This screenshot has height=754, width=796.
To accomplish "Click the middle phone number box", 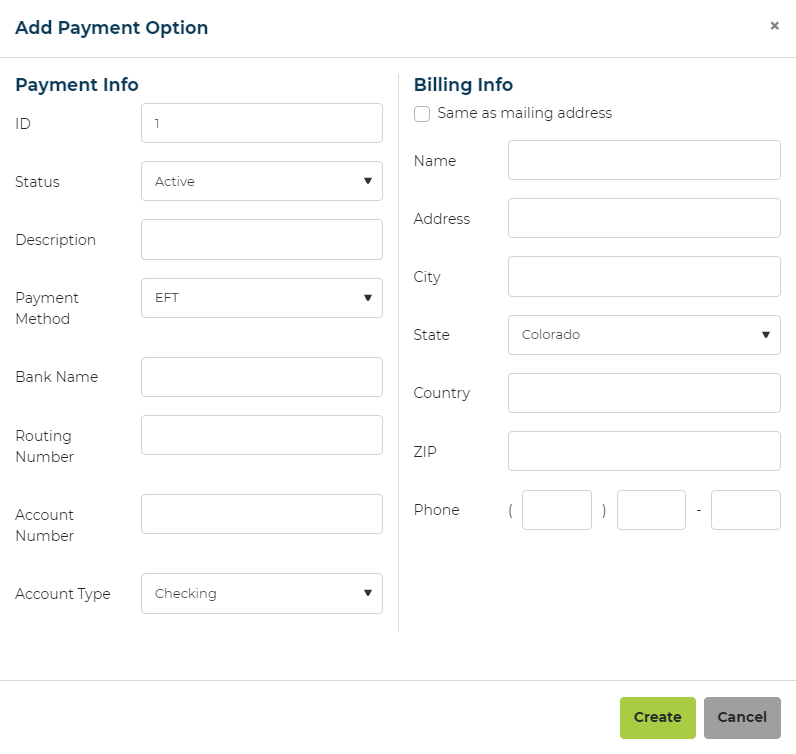I will click(651, 510).
